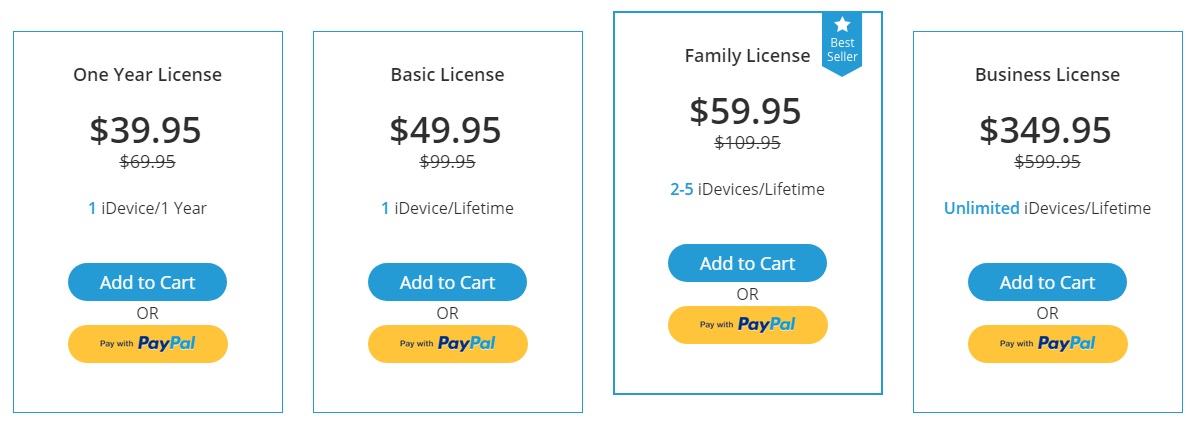This screenshot has width=1196, height=428.
Task: Click the Family License title
Action: tap(747, 56)
